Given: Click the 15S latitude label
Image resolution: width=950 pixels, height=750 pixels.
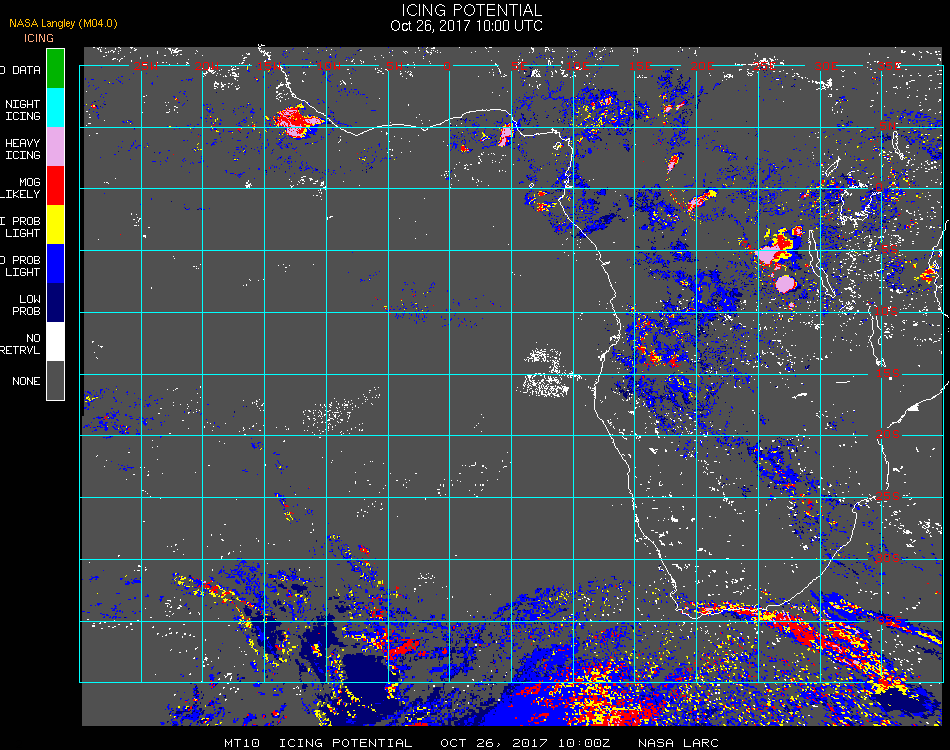Looking at the screenshot, I should click(888, 373).
